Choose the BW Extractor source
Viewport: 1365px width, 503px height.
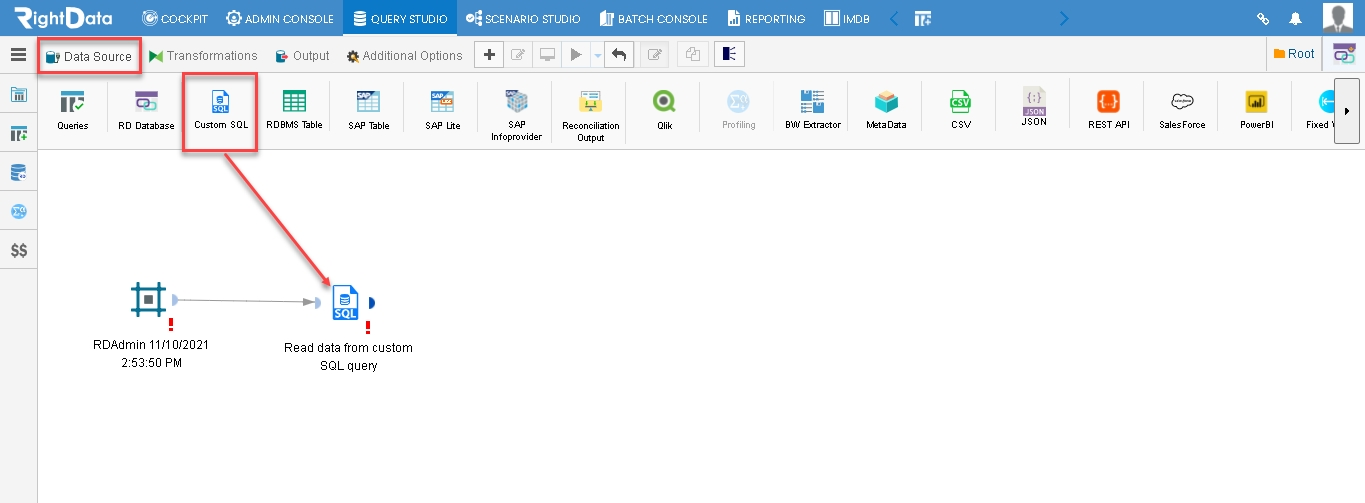(x=812, y=110)
